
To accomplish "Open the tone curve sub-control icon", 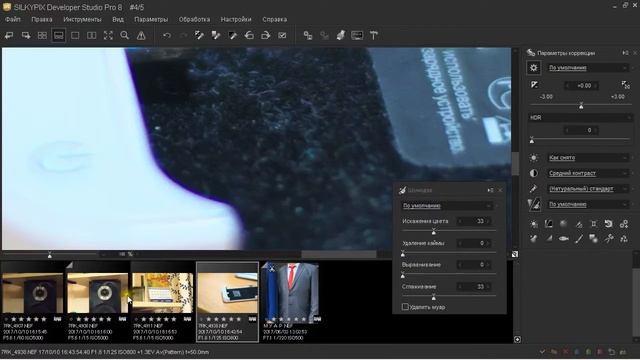I will click(549, 224).
